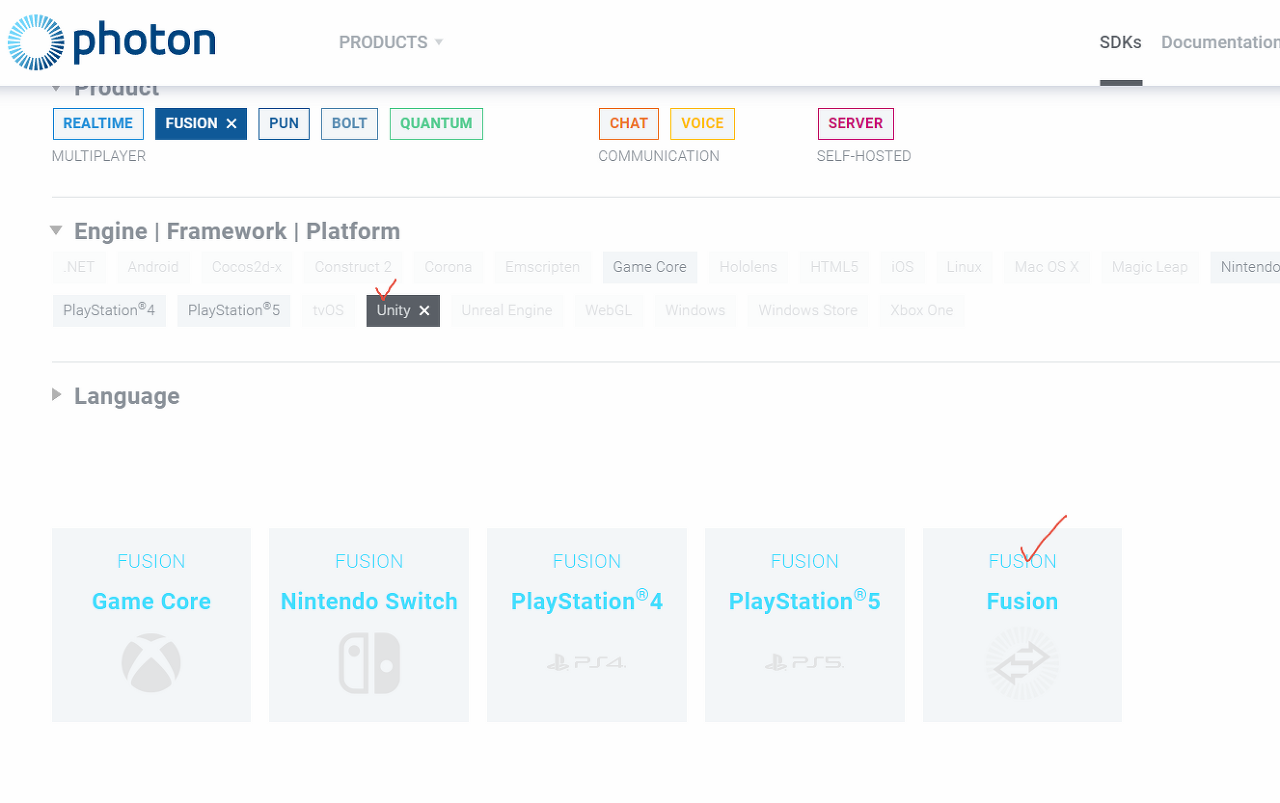
Task: Click the PS5 logo icon
Action: point(805,662)
